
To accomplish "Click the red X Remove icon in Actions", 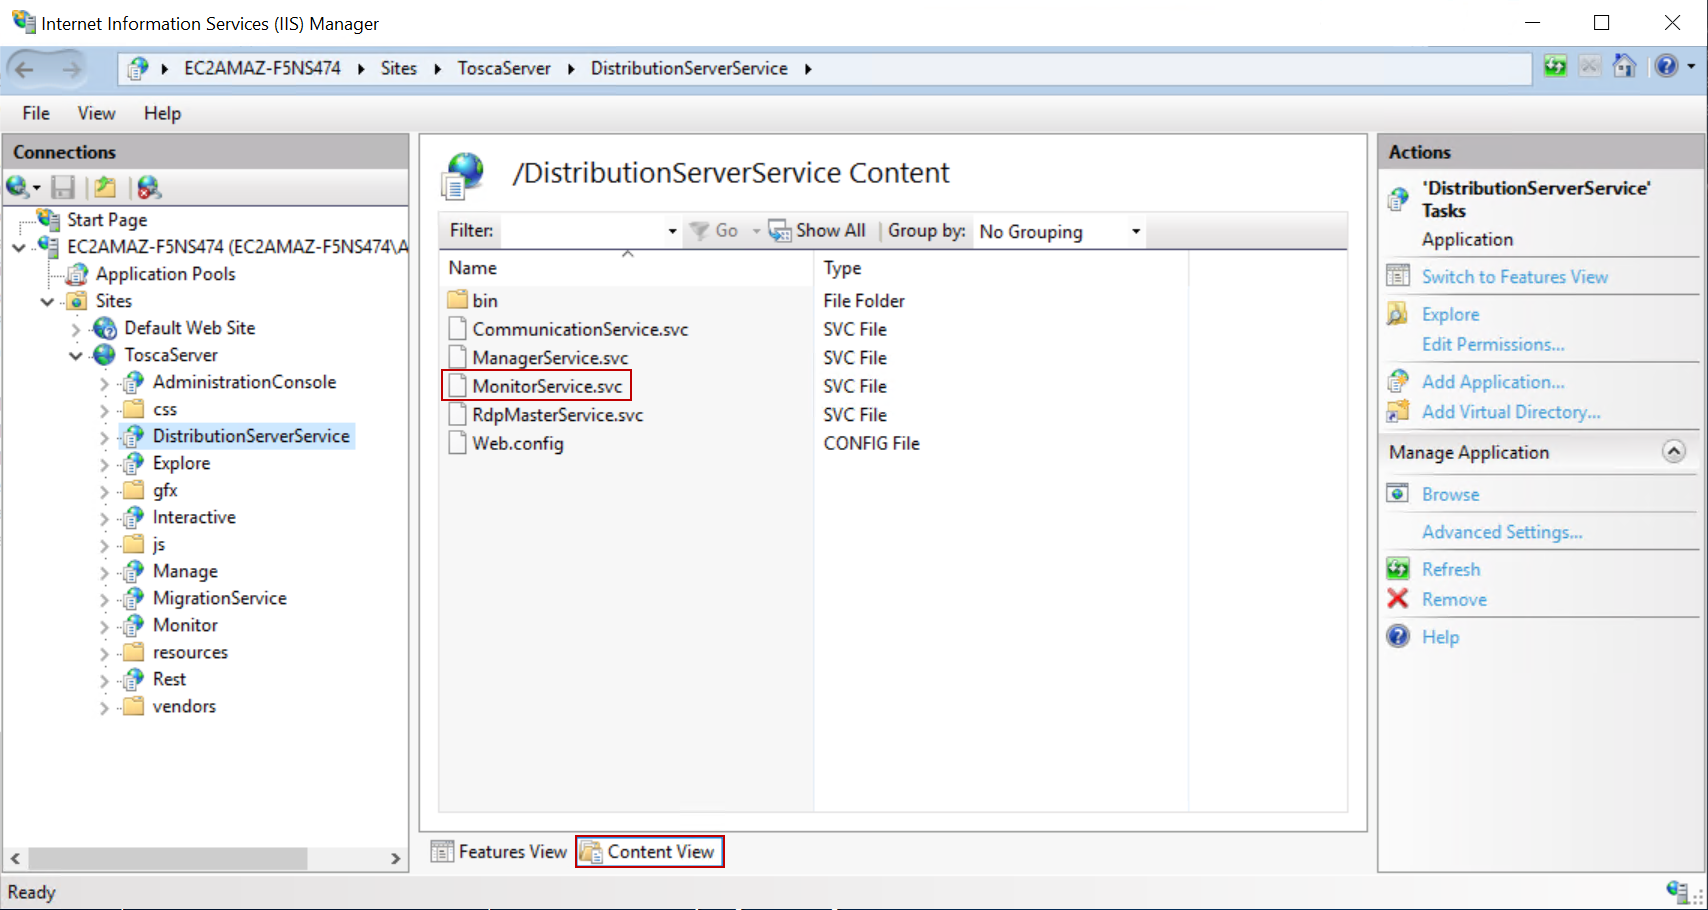I will coord(1398,599).
